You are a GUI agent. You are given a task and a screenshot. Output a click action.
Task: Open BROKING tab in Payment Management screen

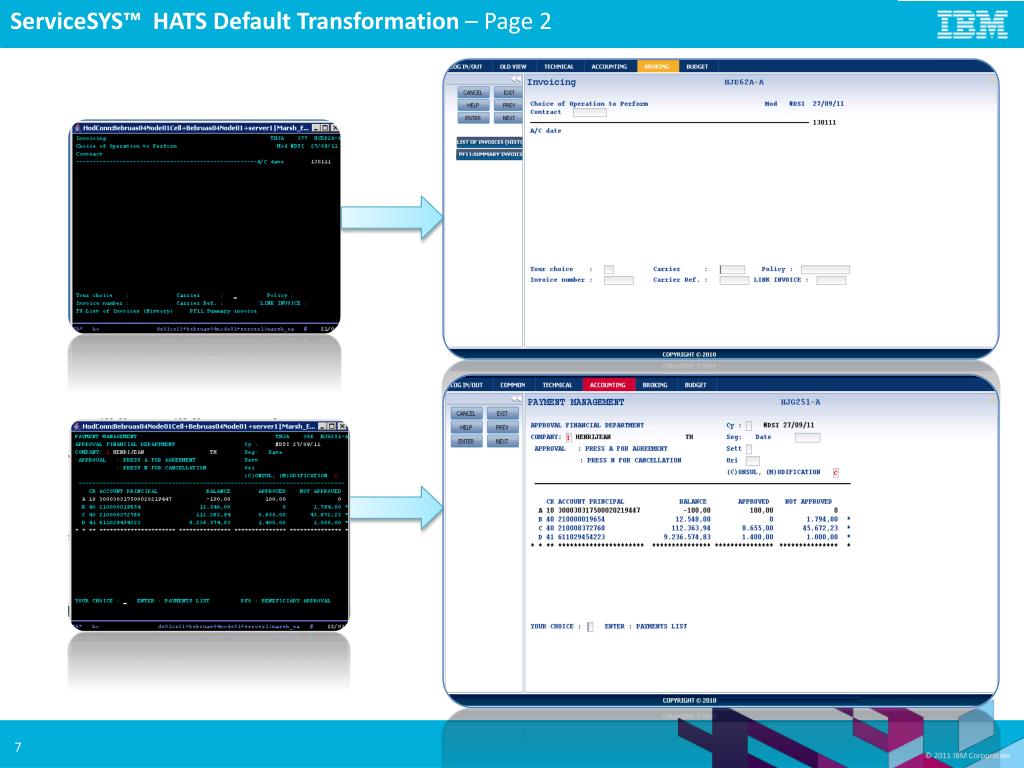coord(655,385)
